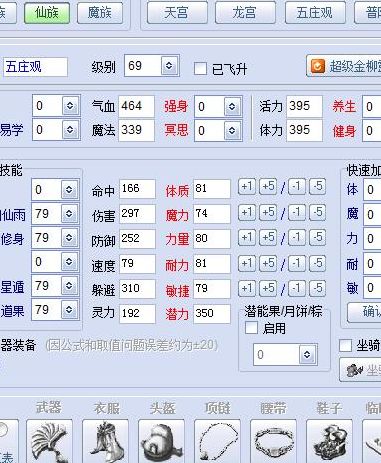Enable the 潜能果/月饼/粽 启用 checkbox

(251, 328)
